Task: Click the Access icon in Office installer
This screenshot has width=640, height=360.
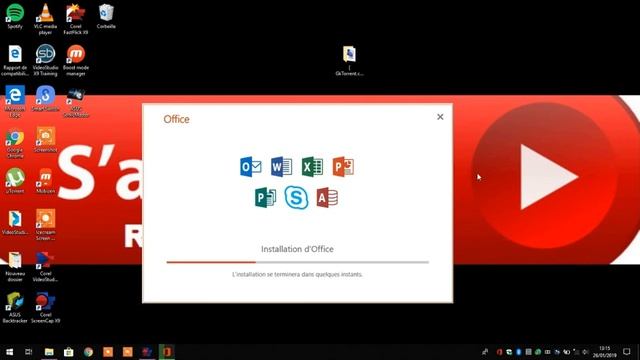Action: coord(327,198)
